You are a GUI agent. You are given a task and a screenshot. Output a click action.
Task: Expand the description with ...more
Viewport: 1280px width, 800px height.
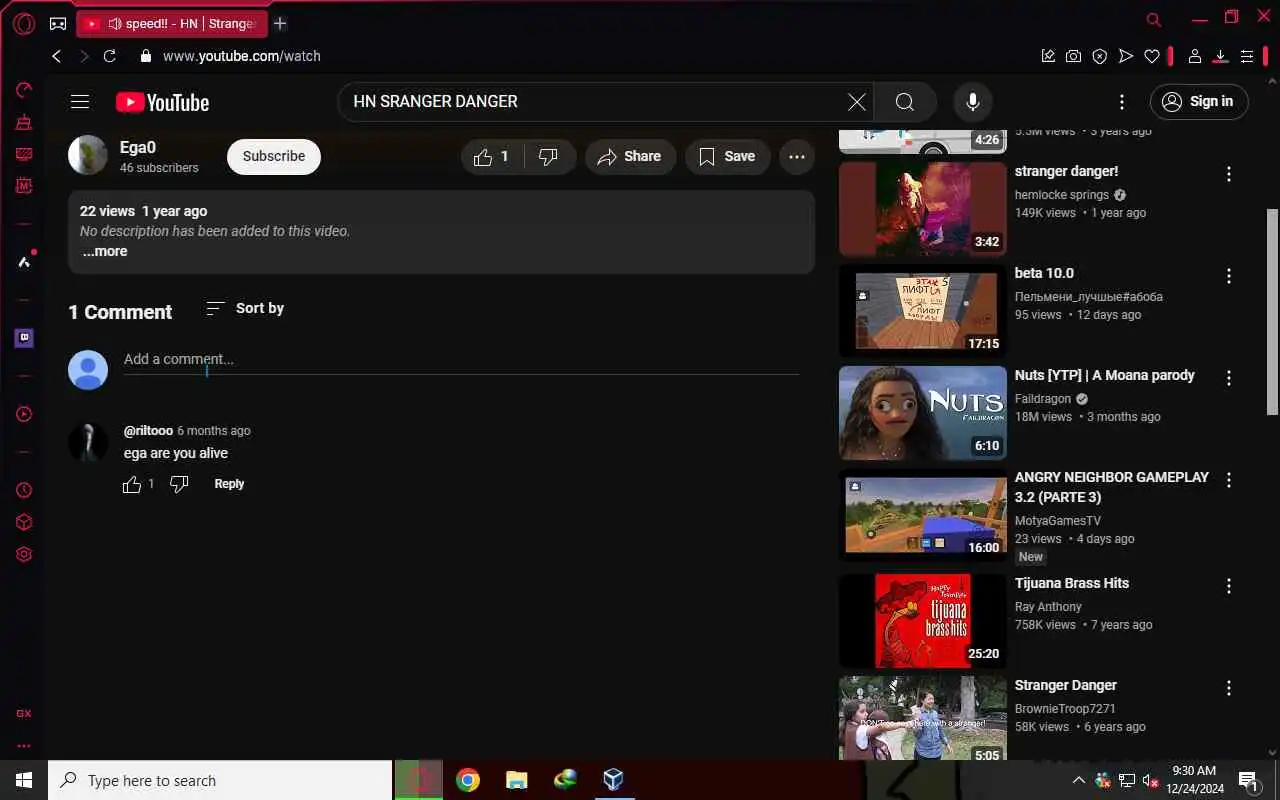point(105,252)
